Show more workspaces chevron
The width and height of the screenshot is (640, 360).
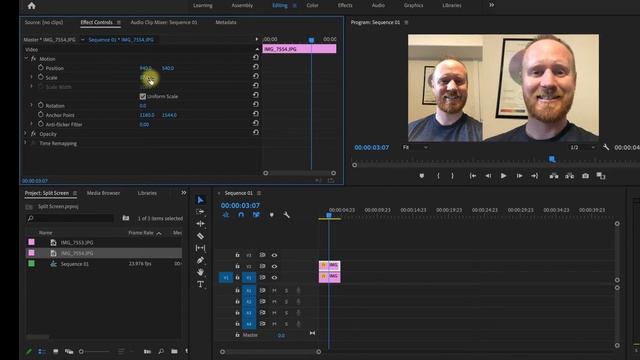pyautogui.click(x=491, y=5)
